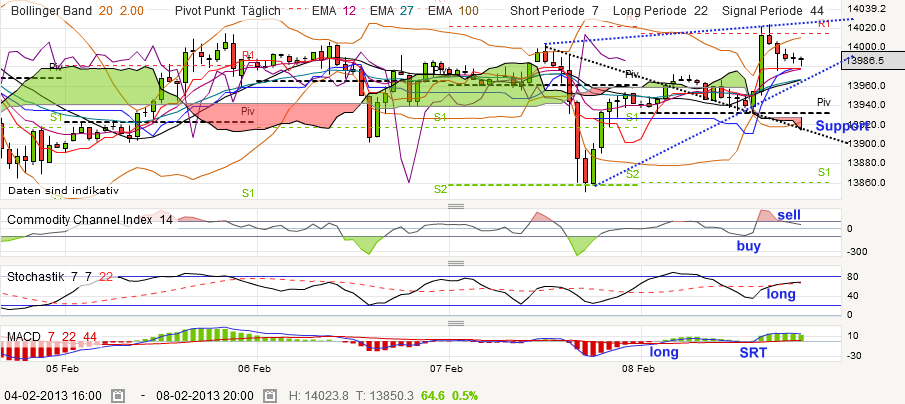Open the start date calendar icon

(118, 396)
